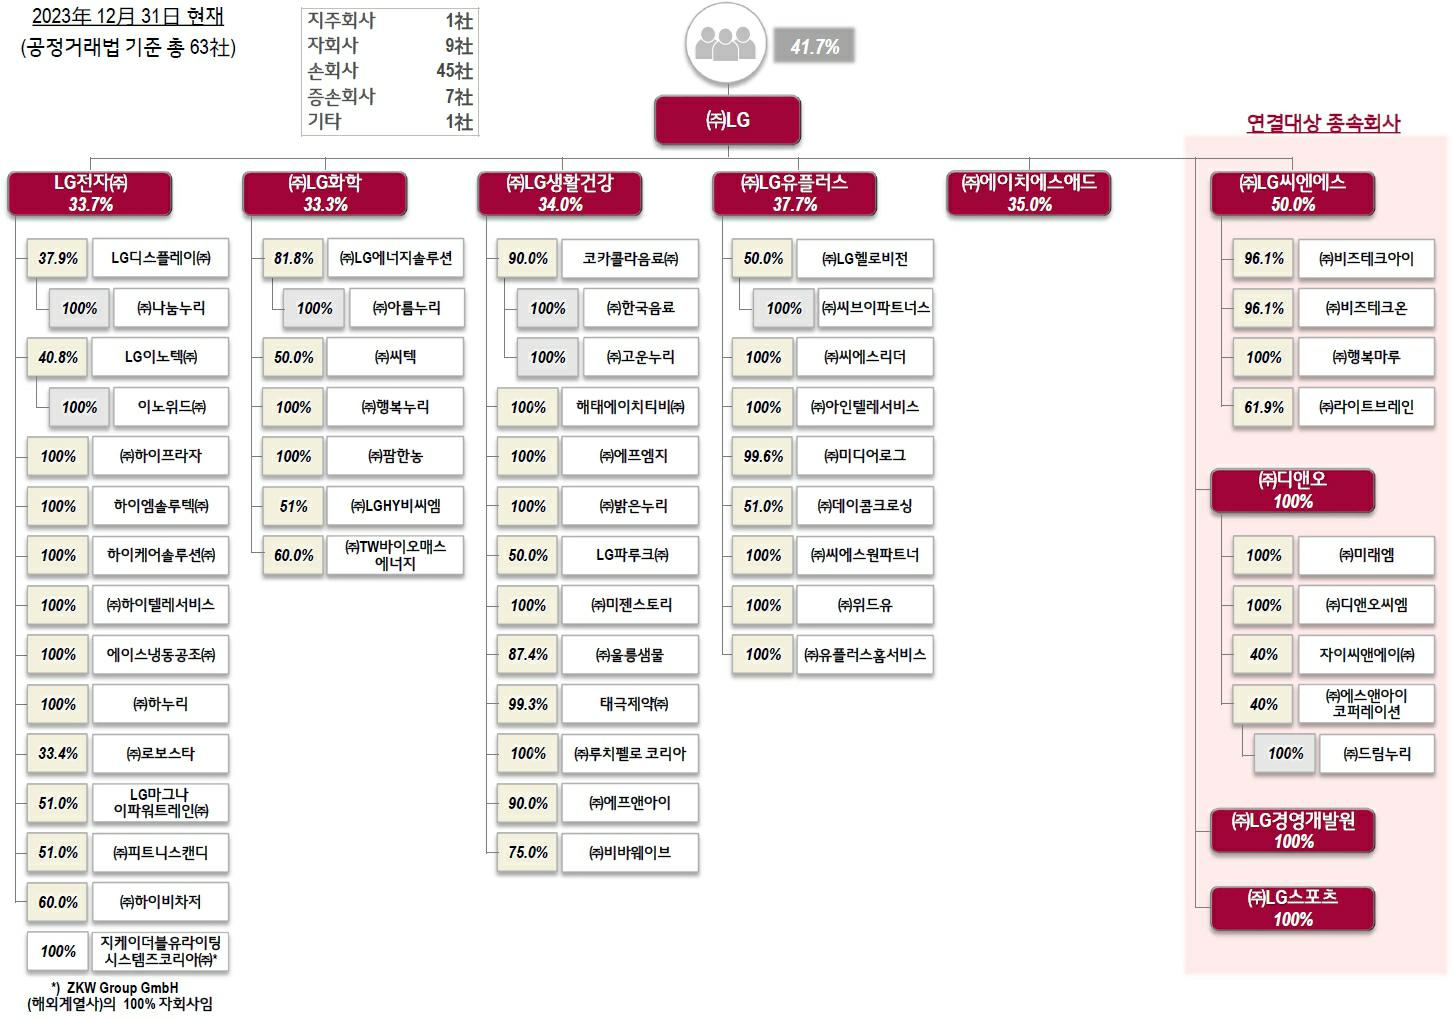Click the ㈜데이콤크로싱 box

(865, 506)
